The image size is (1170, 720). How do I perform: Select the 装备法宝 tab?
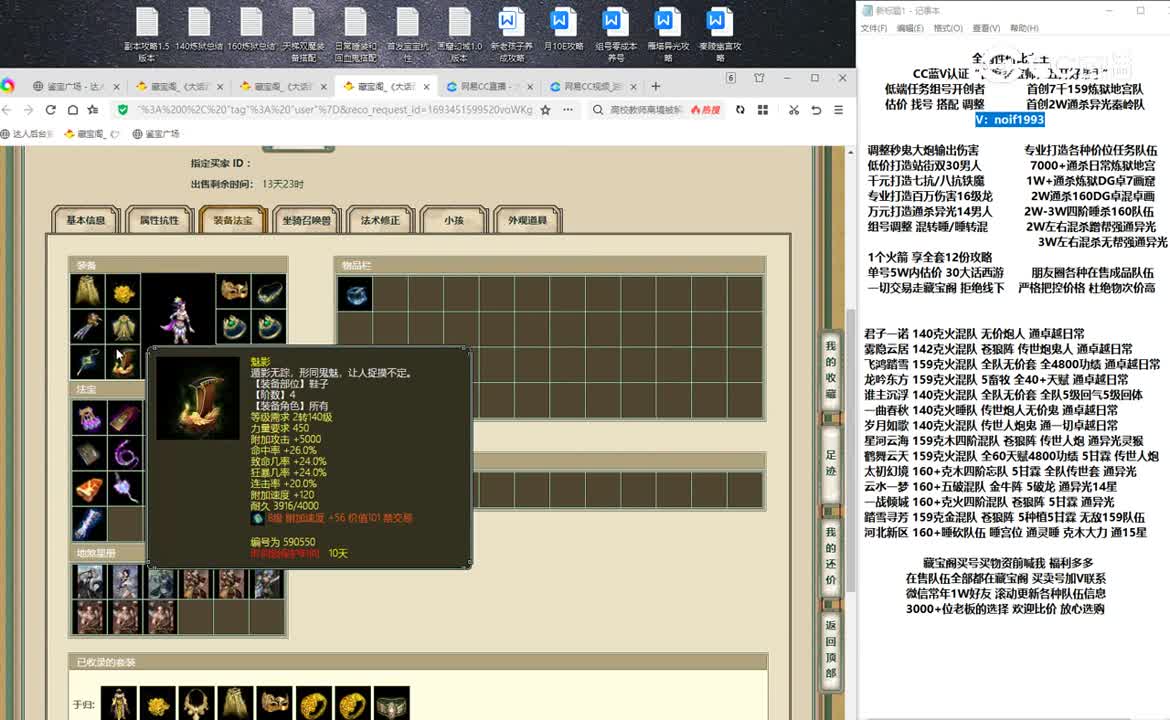pyautogui.click(x=233, y=220)
